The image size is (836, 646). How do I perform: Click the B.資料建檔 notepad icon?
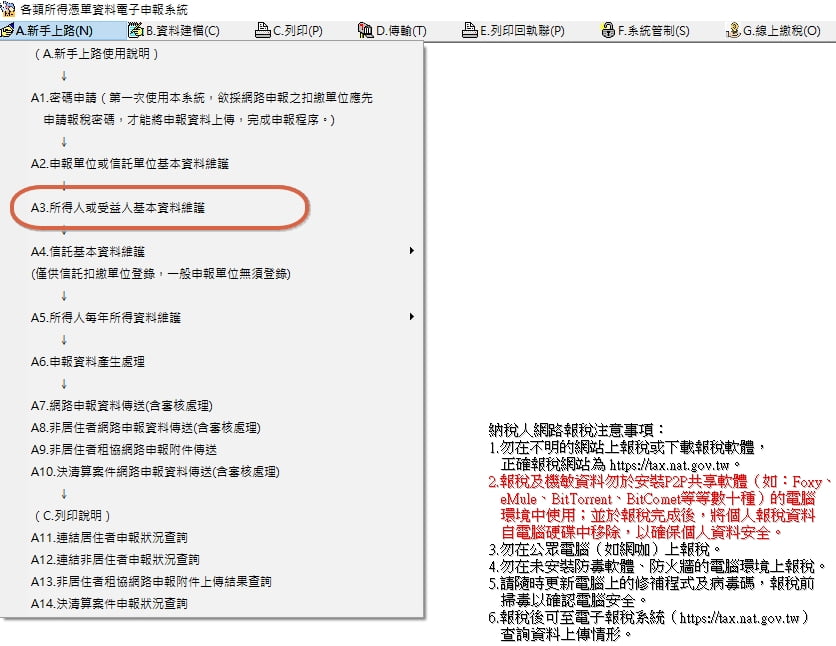(135, 31)
